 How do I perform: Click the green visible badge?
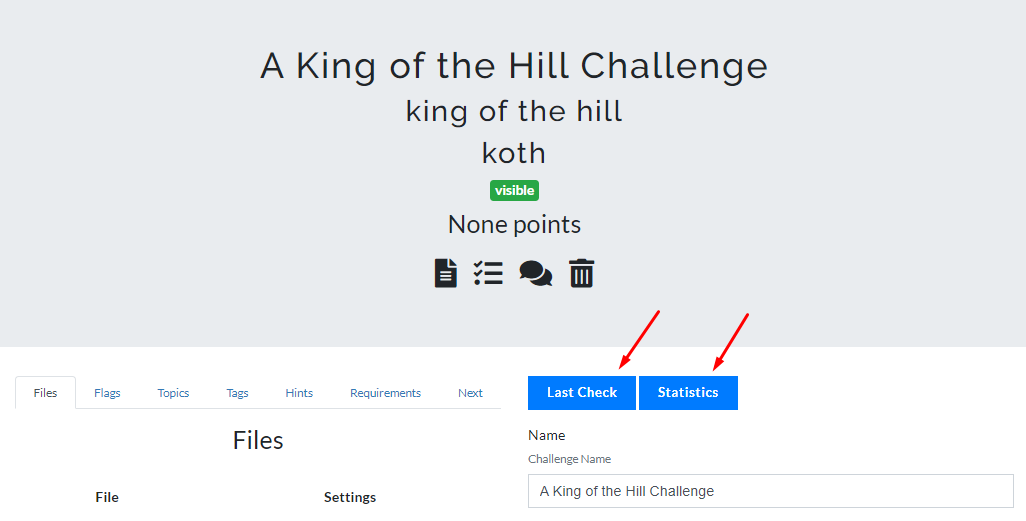514,190
